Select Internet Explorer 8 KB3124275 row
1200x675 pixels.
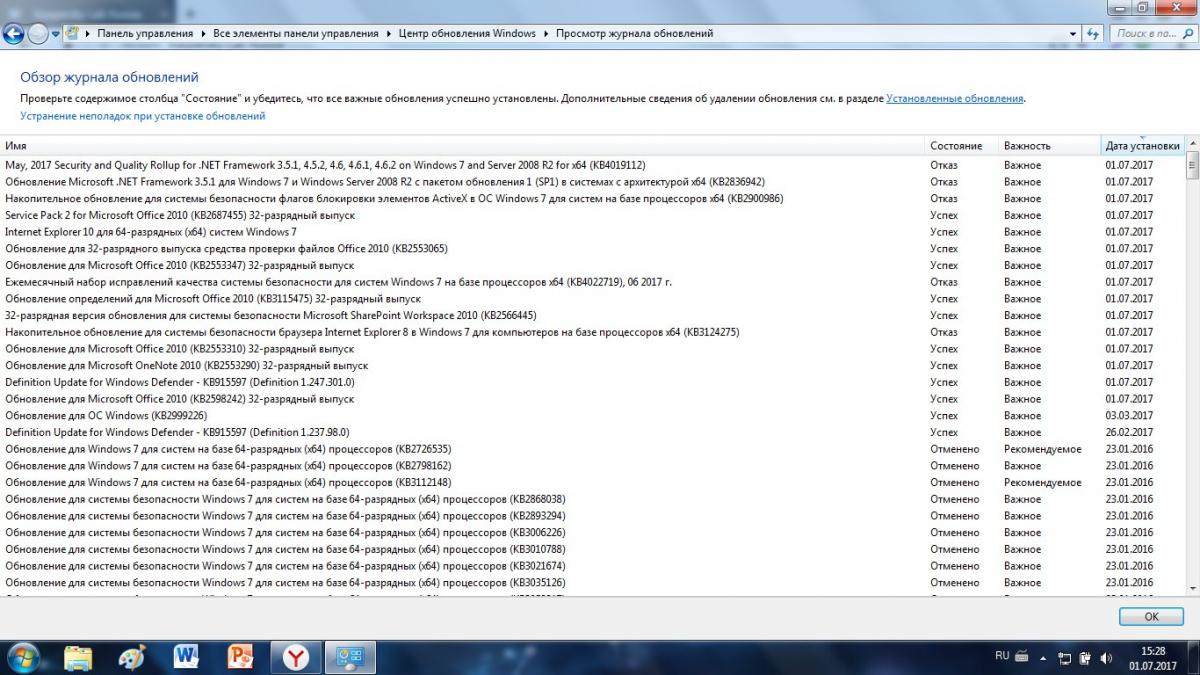point(593,332)
